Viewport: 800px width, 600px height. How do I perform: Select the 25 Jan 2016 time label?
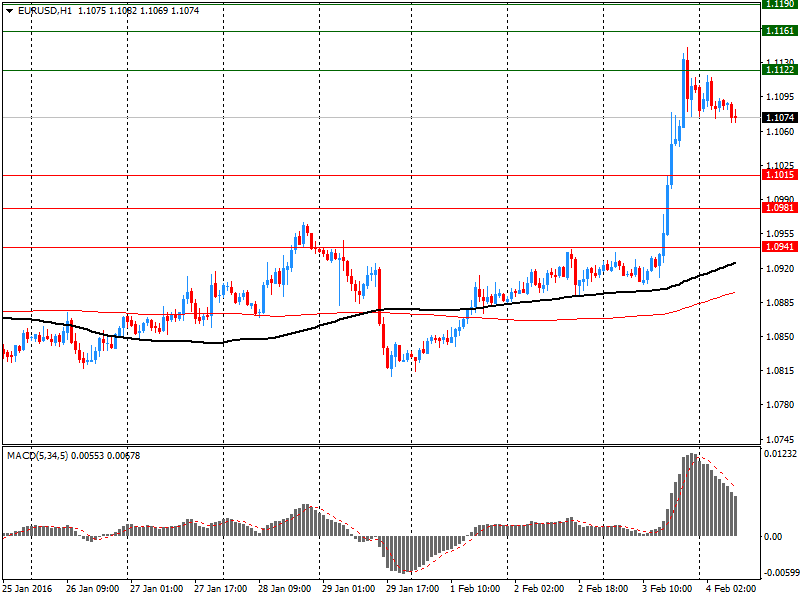point(27,589)
